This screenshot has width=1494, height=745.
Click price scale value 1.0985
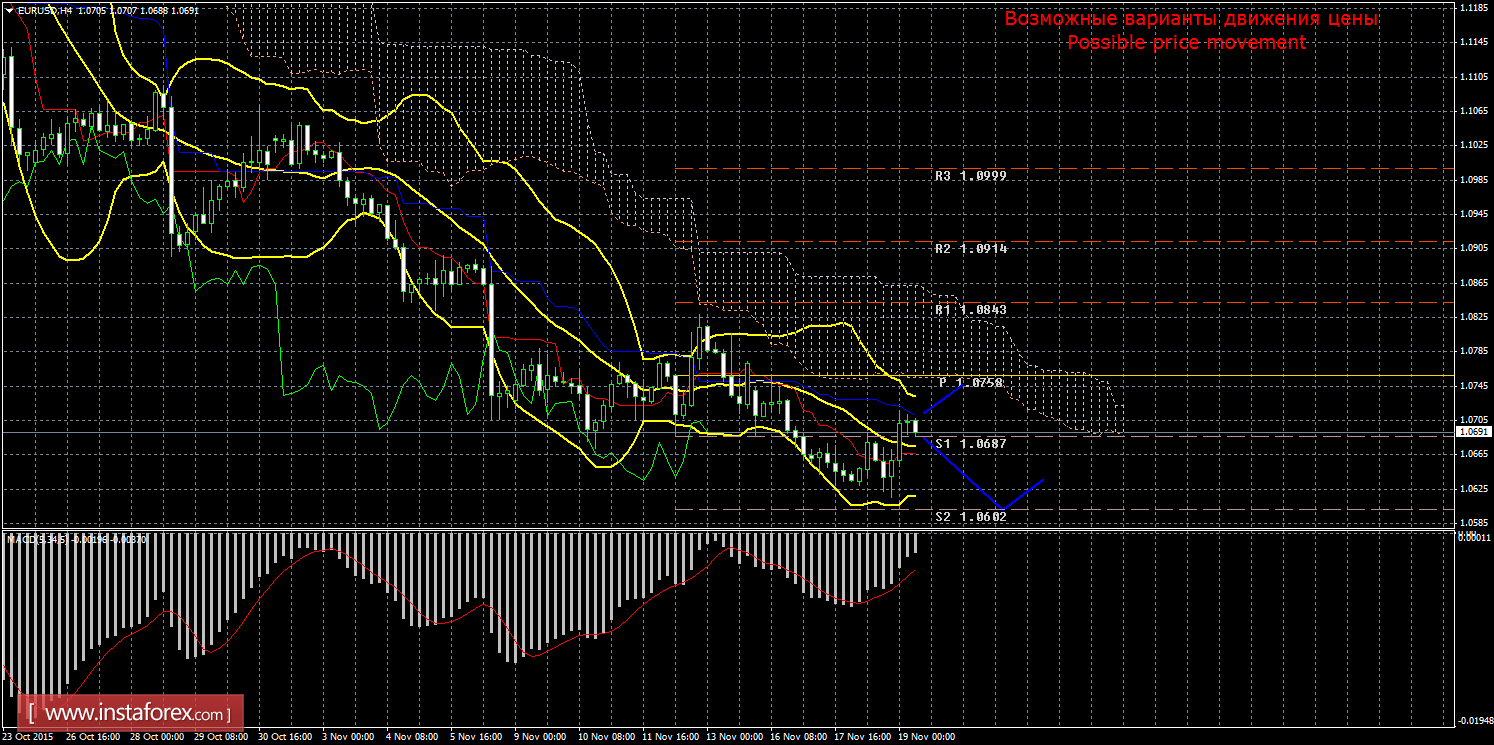pyautogui.click(x=1474, y=179)
